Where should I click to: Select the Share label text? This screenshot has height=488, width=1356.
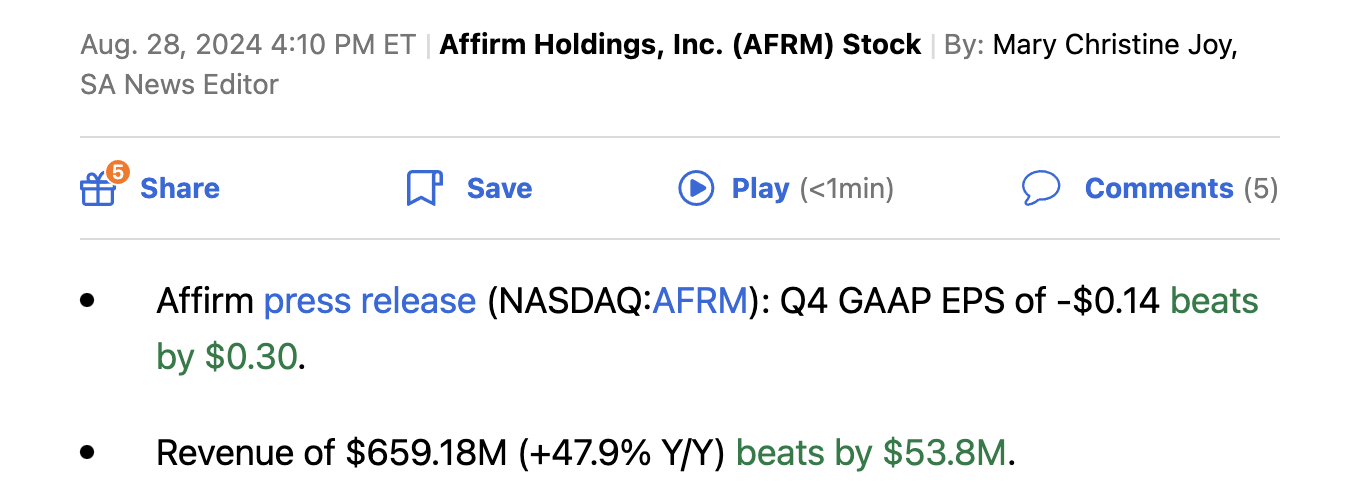tap(180, 188)
